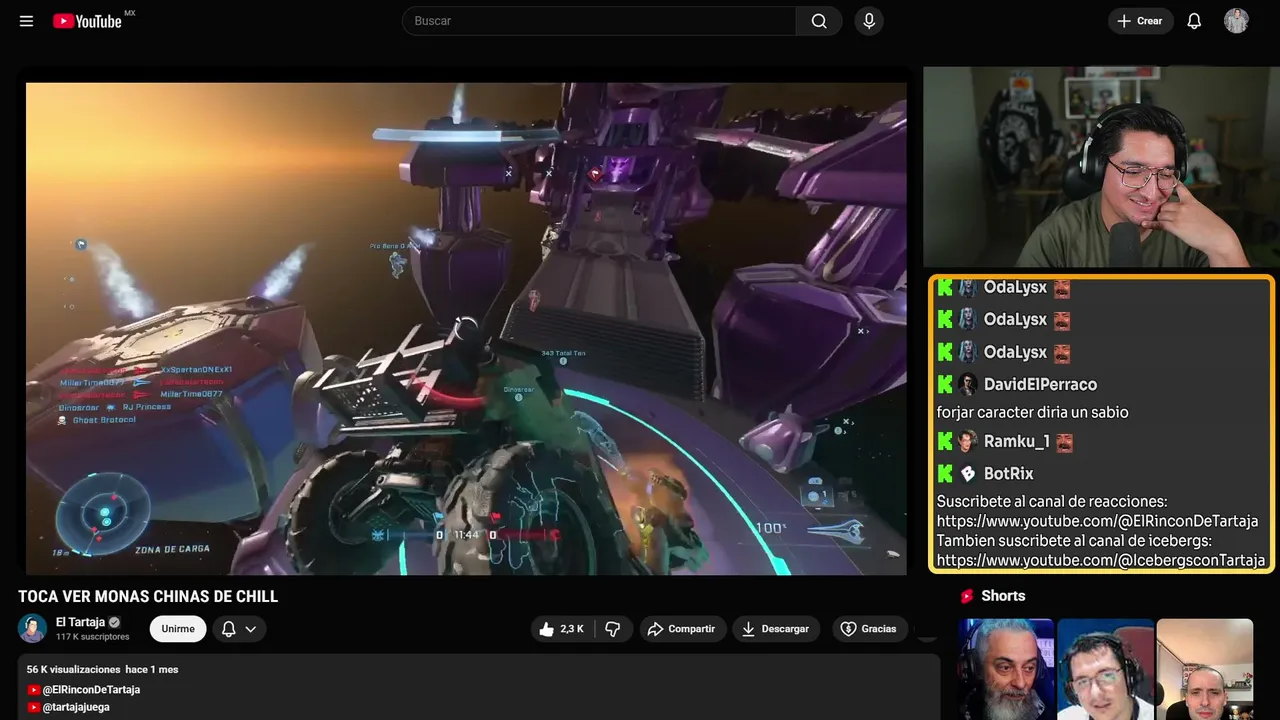Download the video with Descargar
The width and height of the screenshot is (1280, 720).
[x=776, y=629]
